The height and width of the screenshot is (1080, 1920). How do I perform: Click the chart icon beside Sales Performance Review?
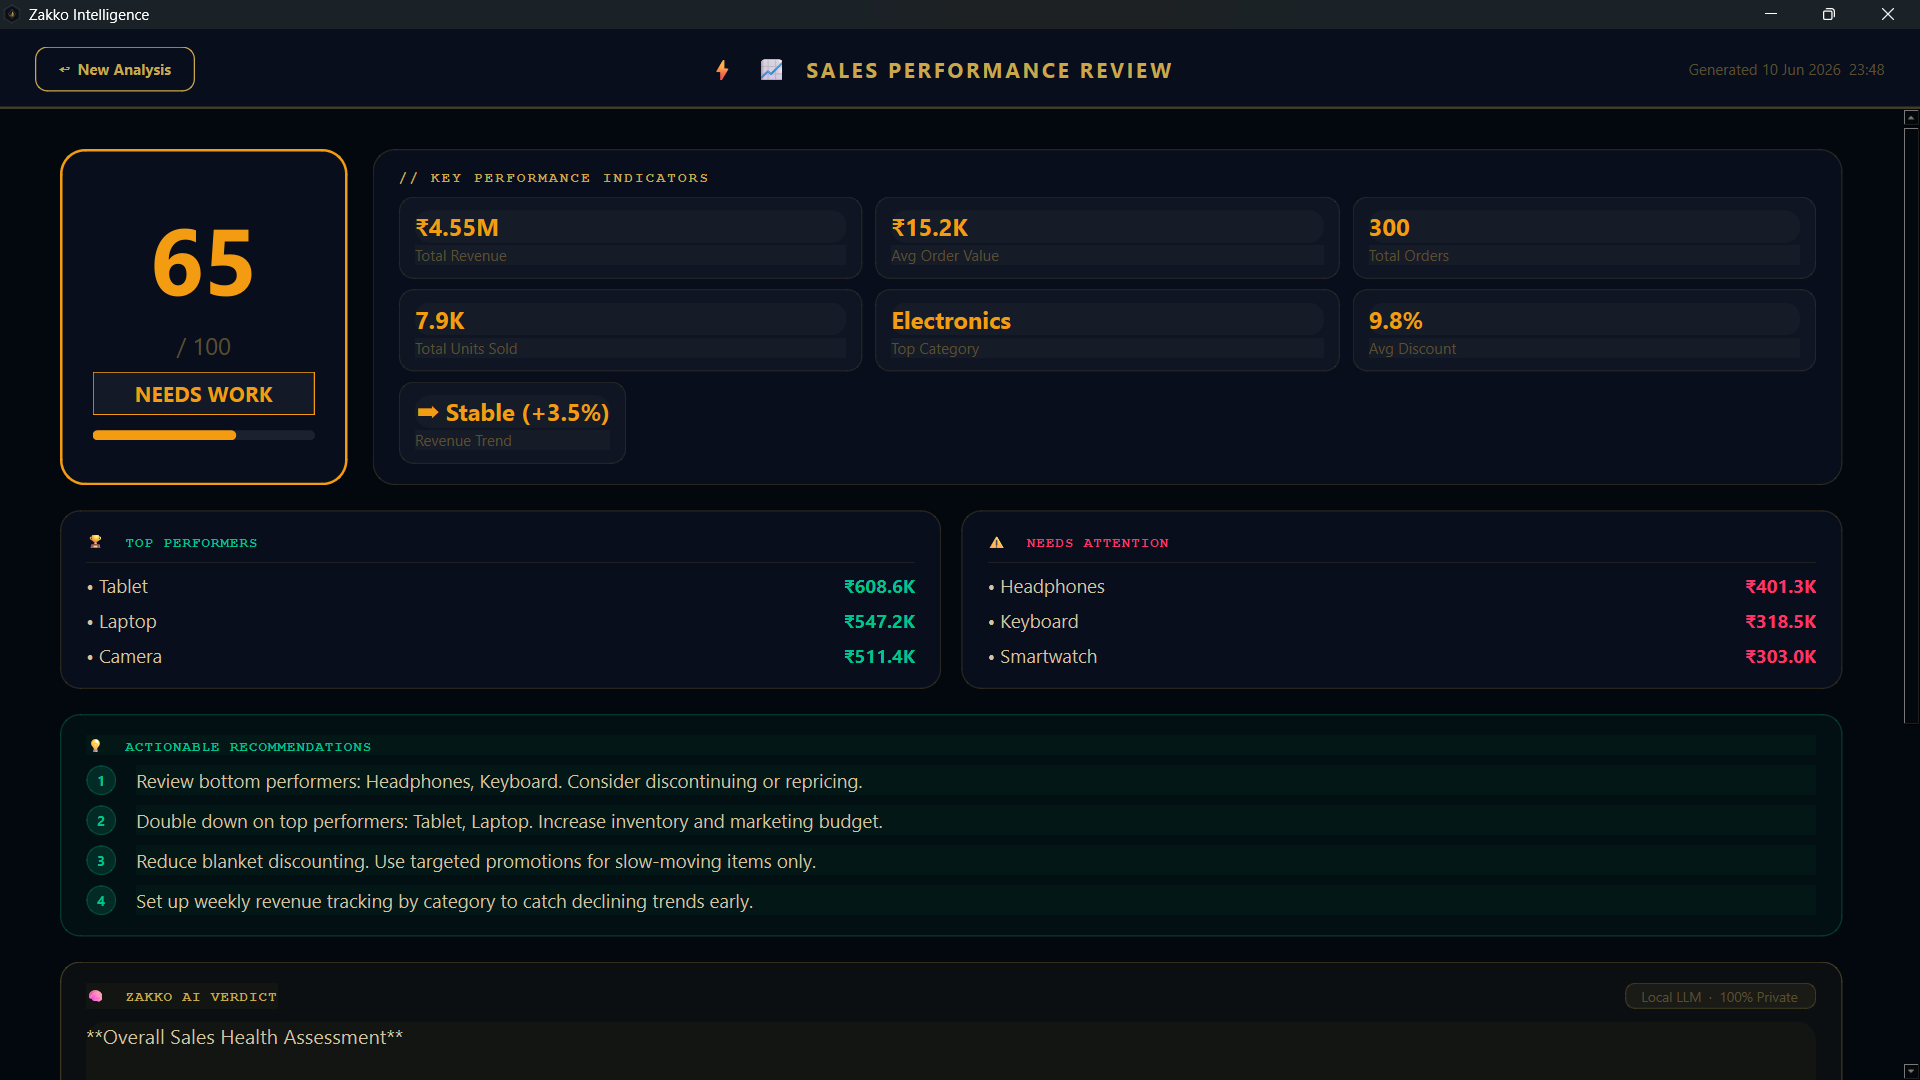click(771, 70)
